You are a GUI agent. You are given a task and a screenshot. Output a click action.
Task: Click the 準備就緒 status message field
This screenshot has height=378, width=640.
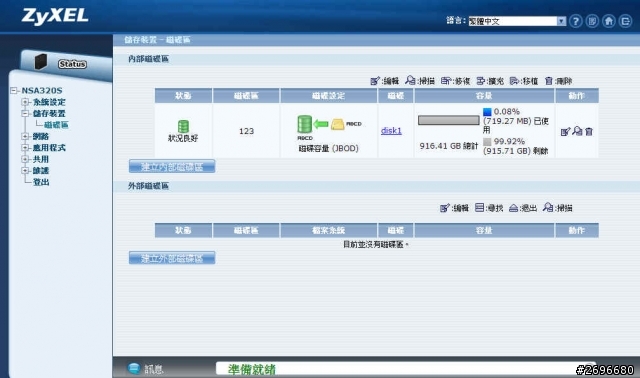click(x=406, y=369)
